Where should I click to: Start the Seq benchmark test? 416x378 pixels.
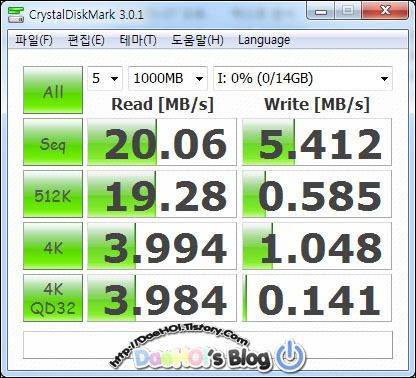(53, 142)
